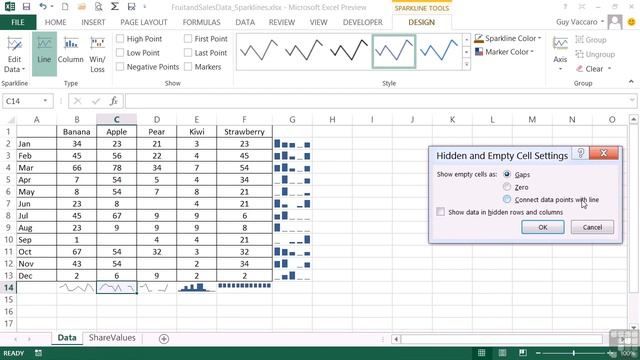Switch to the HOME ribbon tab
This screenshot has height=360, width=640.
[56, 22]
